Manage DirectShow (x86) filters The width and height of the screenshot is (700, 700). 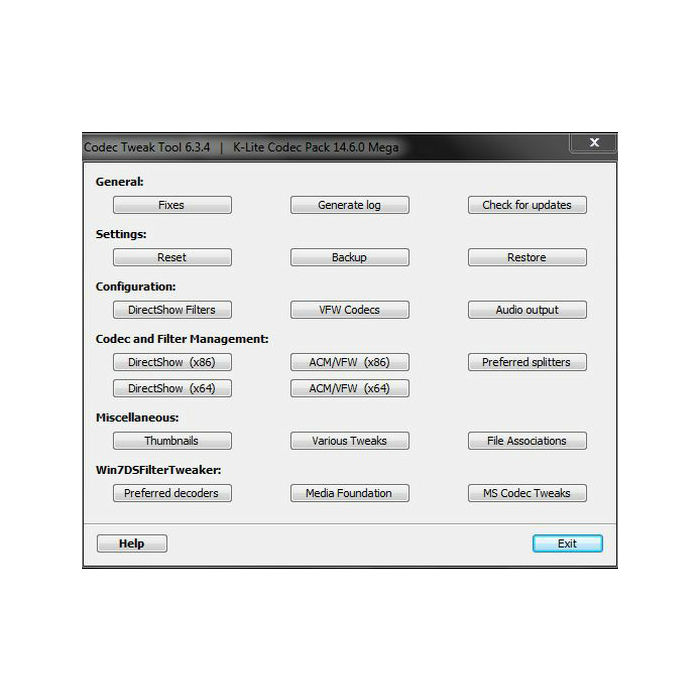tap(172, 362)
